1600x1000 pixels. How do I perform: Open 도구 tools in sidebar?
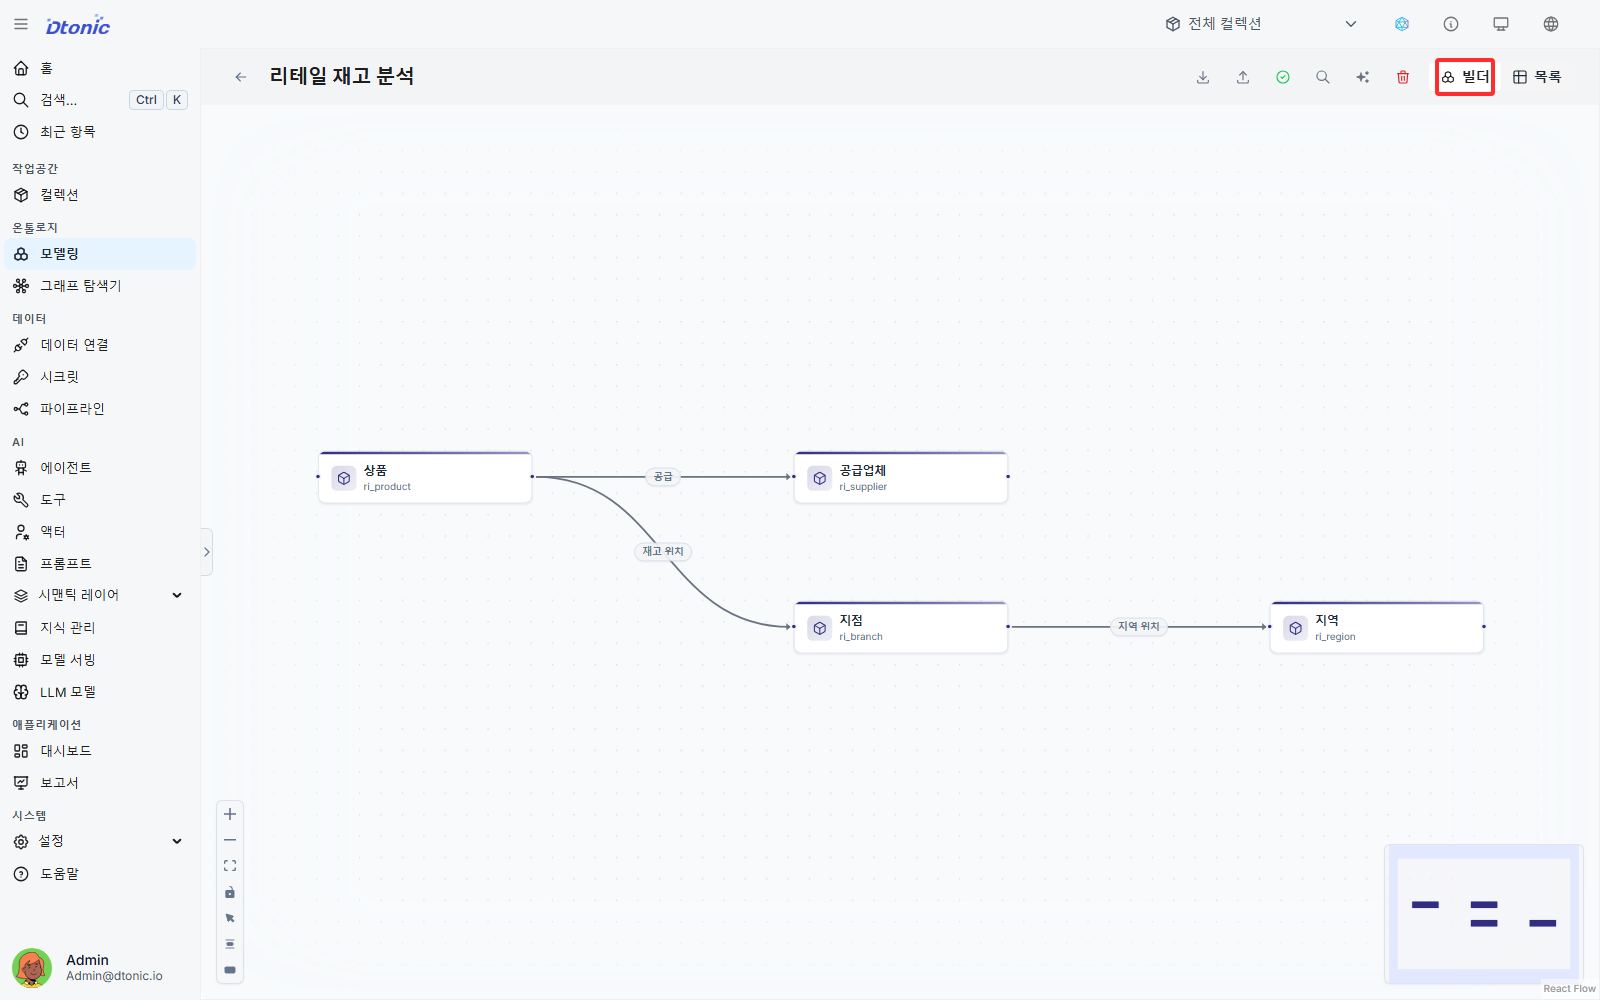100,500
